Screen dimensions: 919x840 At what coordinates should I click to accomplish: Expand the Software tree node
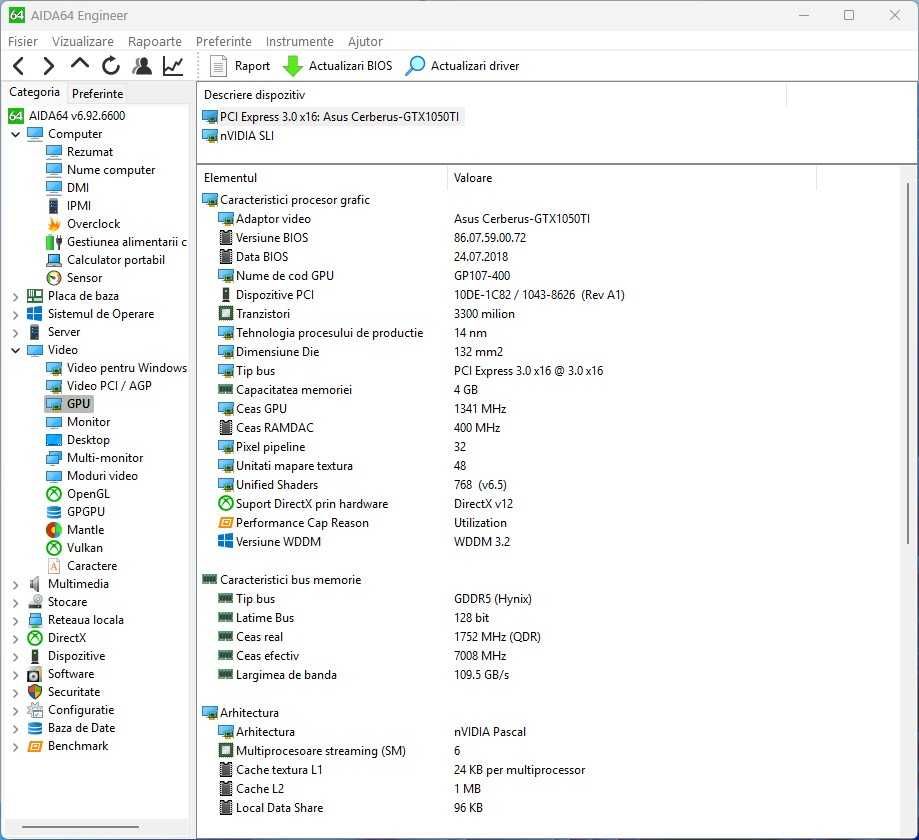coord(16,675)
